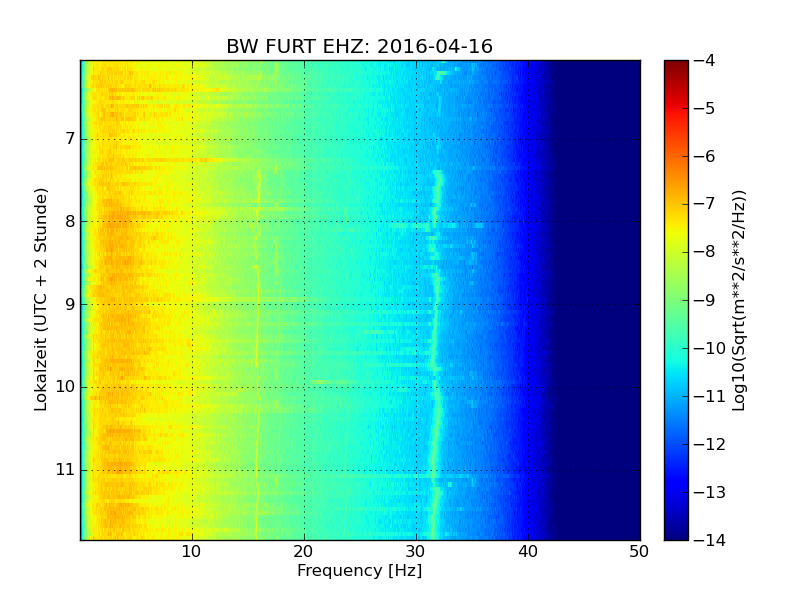The height and width of the screenshot is (600, 800).
Task: Click the 'Frequency [Hz]' x-axis label
Action: tap(360, 570)
